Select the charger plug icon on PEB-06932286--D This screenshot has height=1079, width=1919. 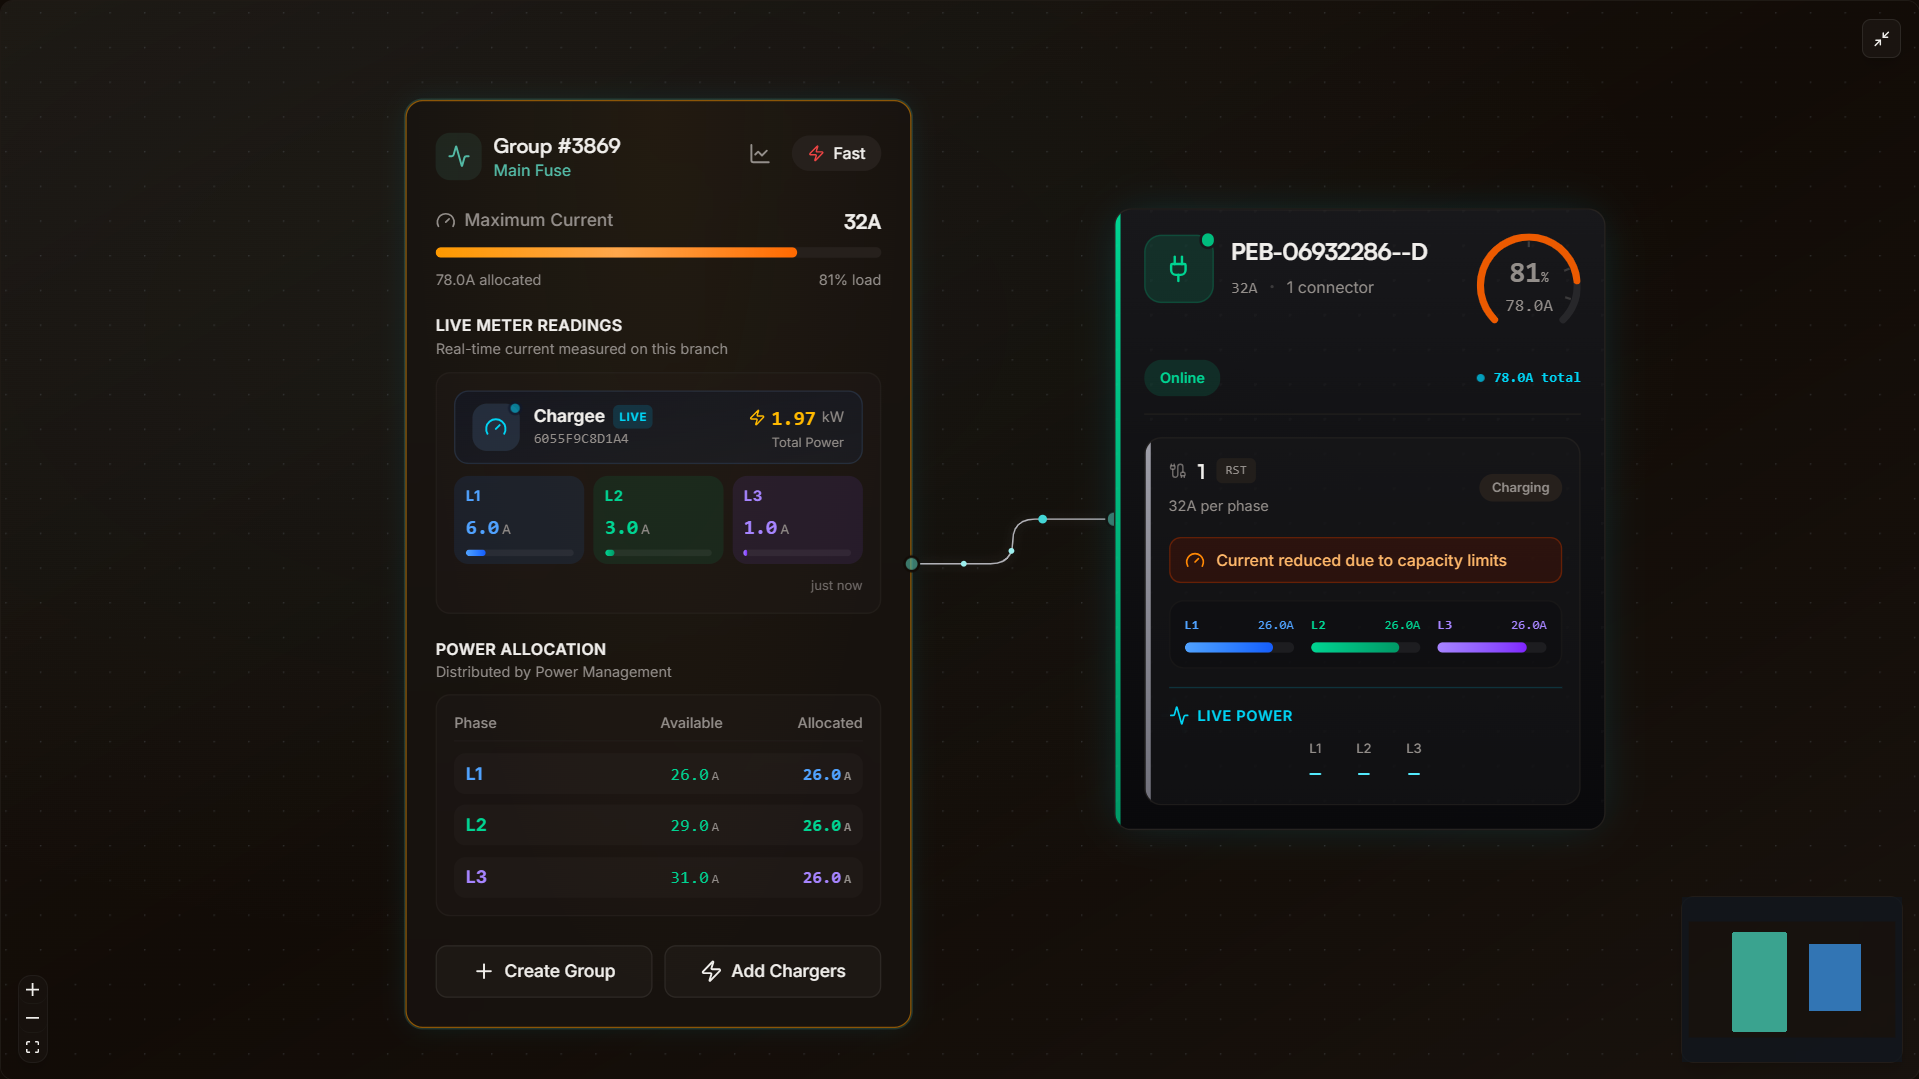tap(1178, 267)
